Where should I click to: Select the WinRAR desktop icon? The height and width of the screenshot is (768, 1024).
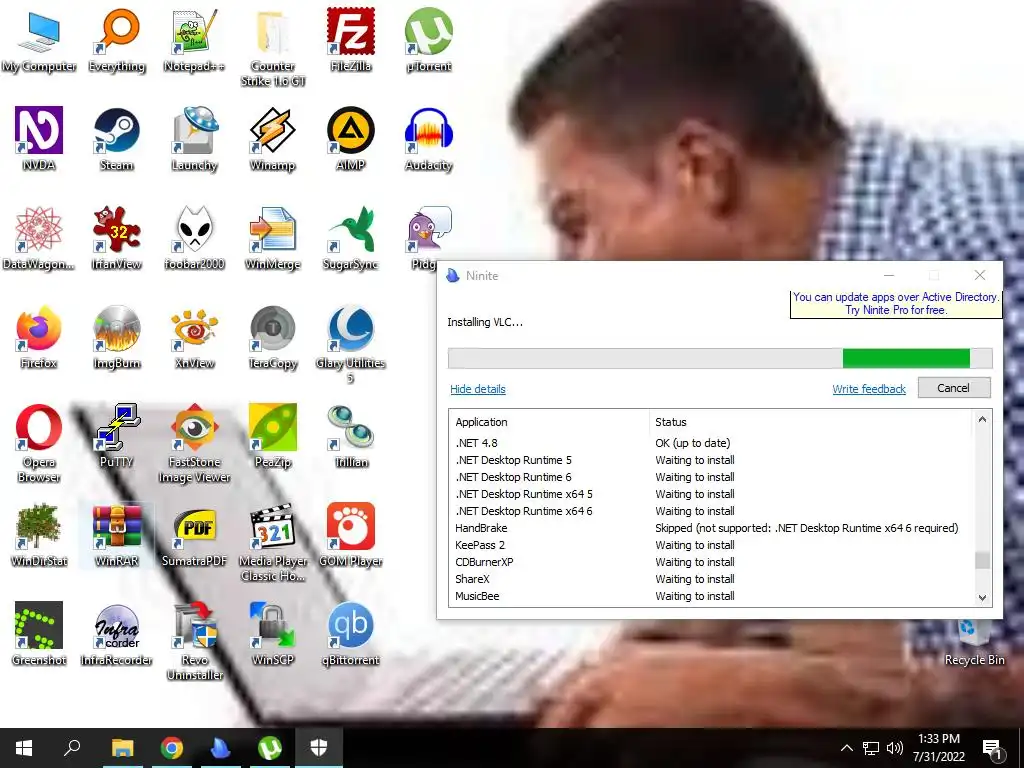(x=117, y=535)
